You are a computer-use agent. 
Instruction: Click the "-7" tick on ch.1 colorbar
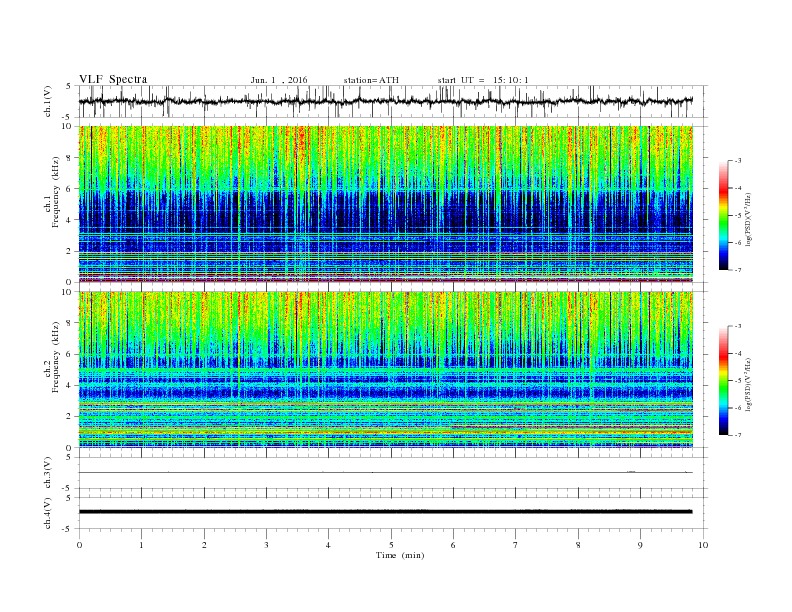(x=737, y=270)
